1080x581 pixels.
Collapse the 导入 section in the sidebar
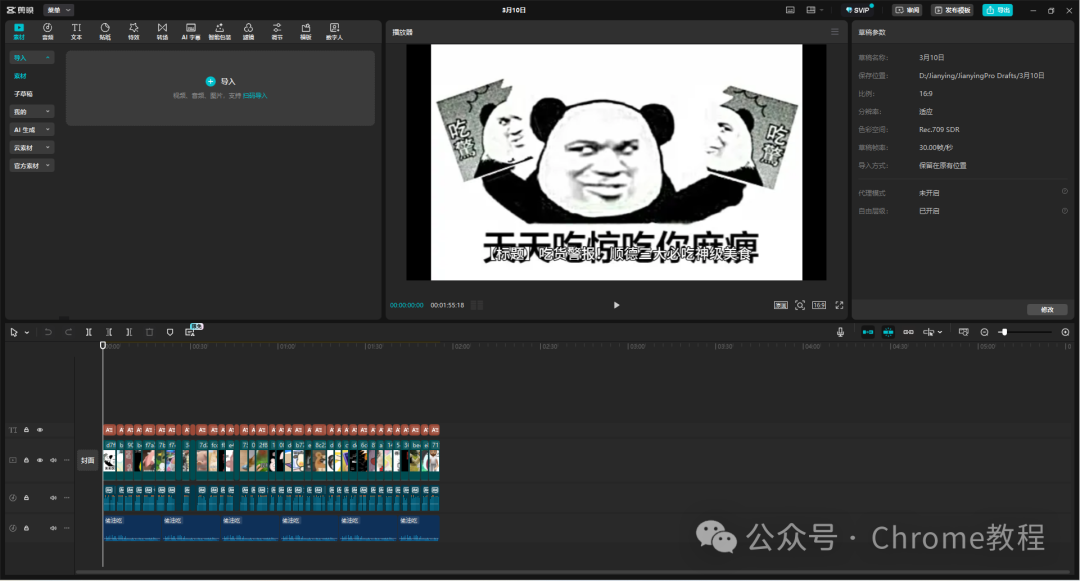[x=31, y=58]
